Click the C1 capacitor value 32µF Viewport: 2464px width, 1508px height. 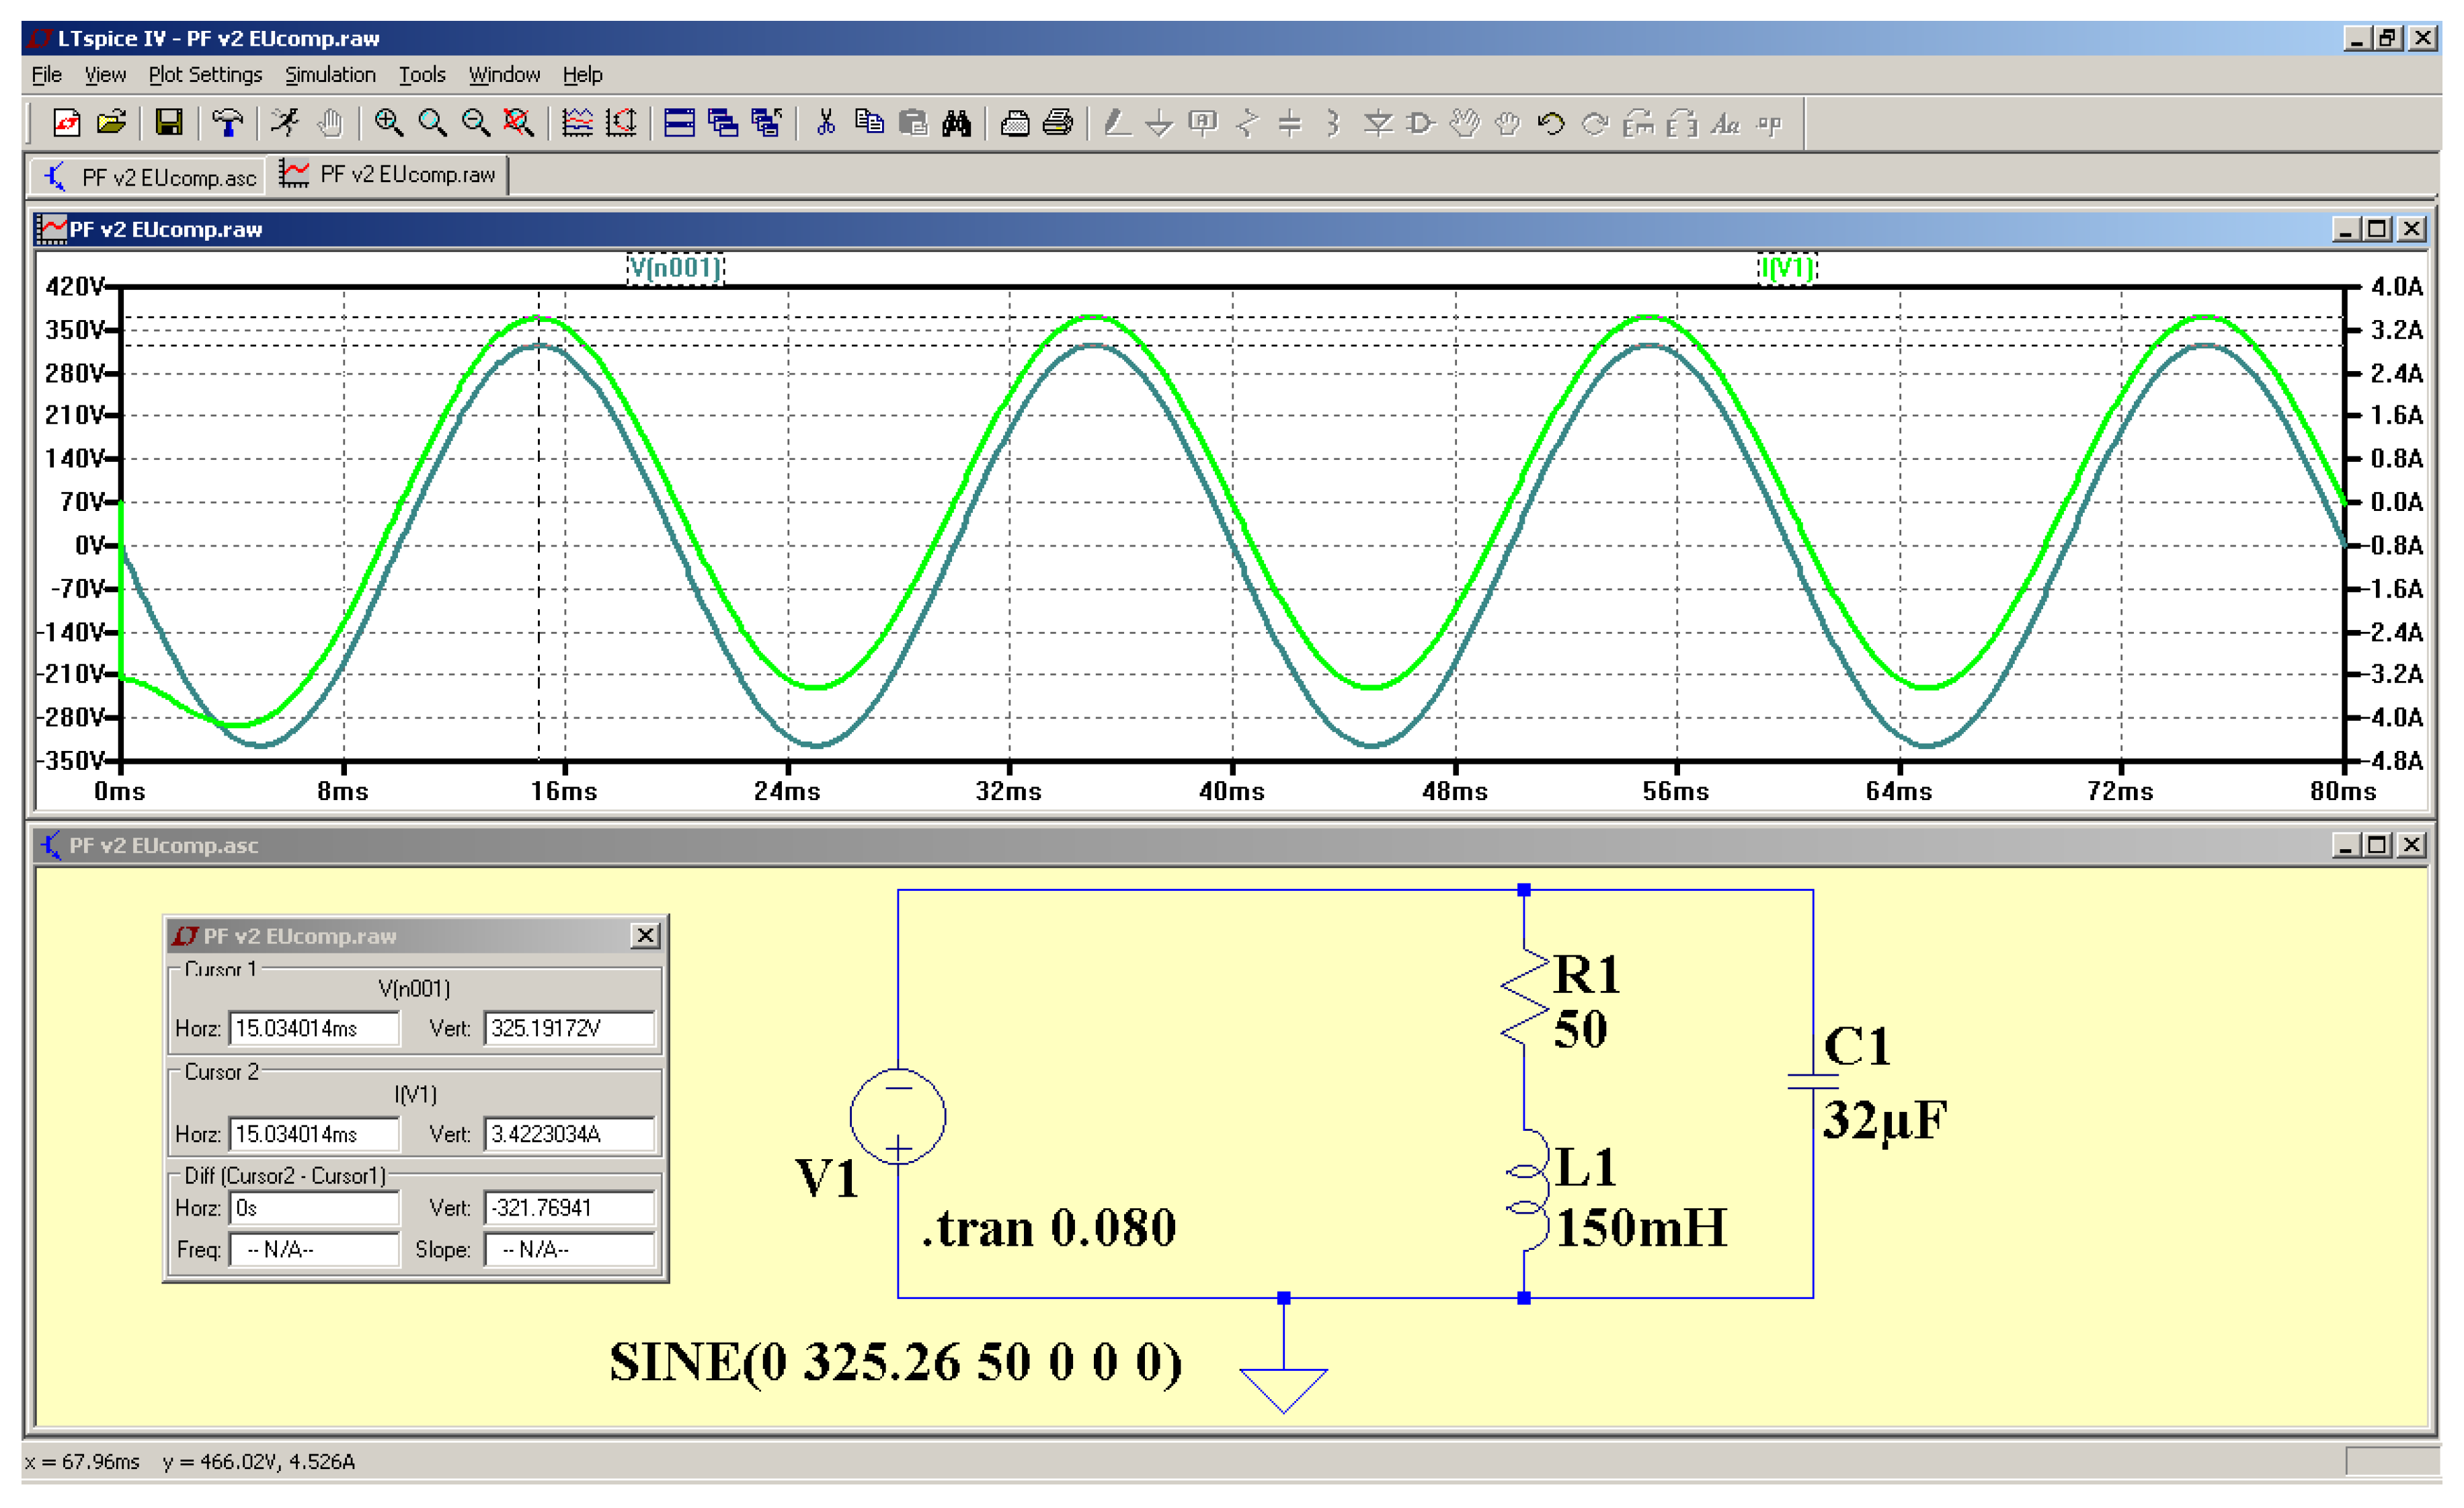click(1885, 1120)
